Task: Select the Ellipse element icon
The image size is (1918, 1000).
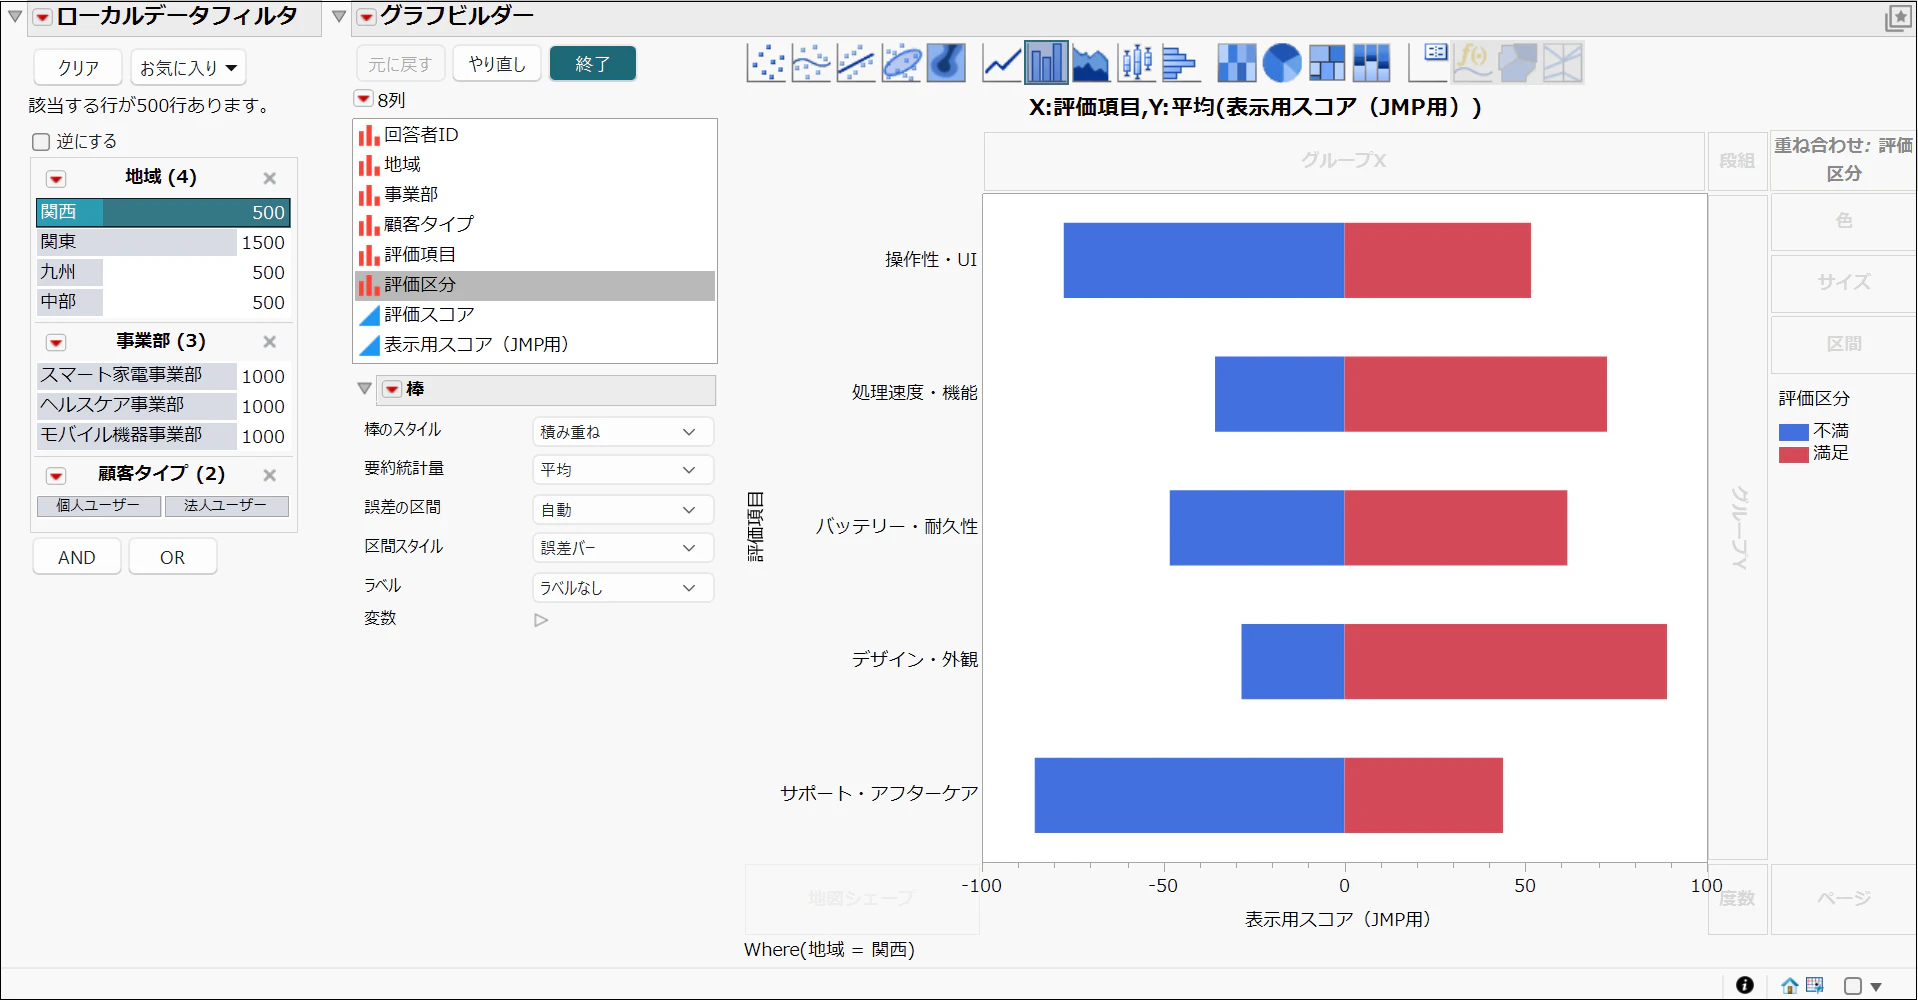Action: click(901, 63)
